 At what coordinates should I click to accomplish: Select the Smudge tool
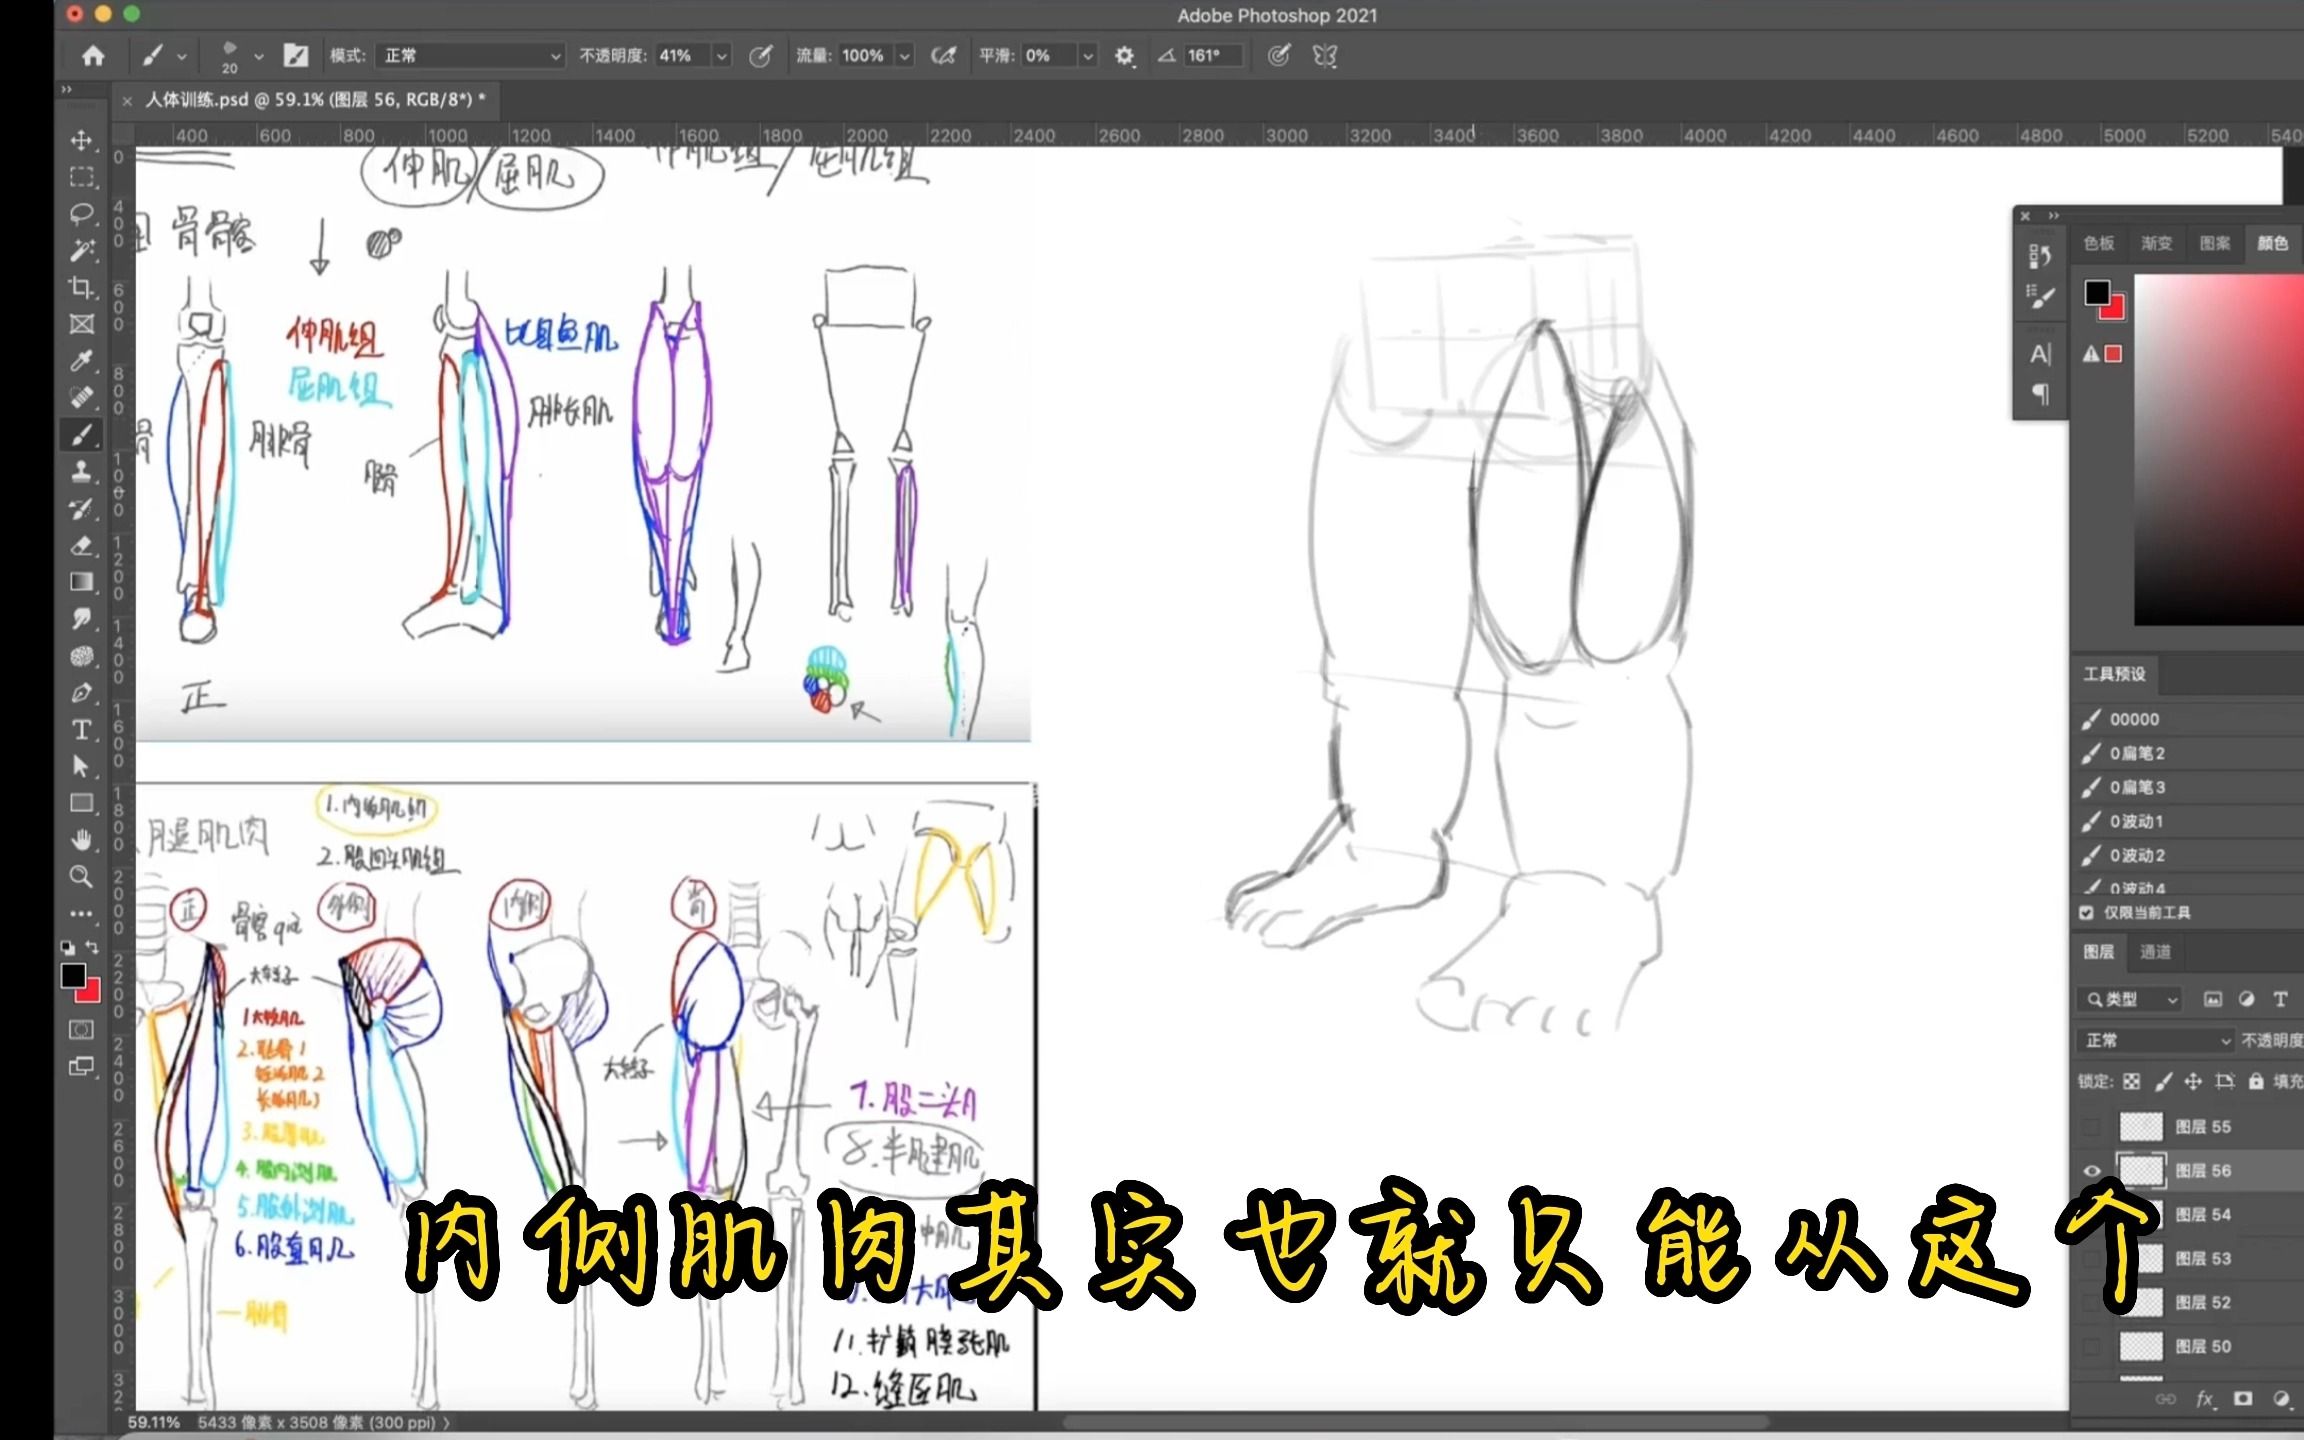pos(82,619)
